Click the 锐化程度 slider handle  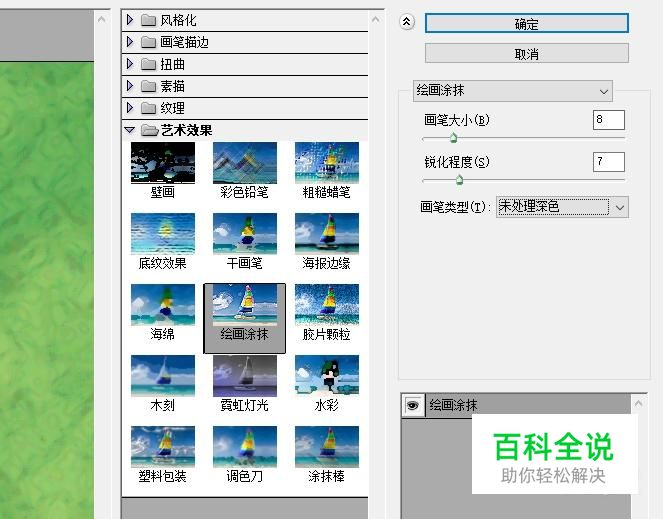(x=460, y=180)
